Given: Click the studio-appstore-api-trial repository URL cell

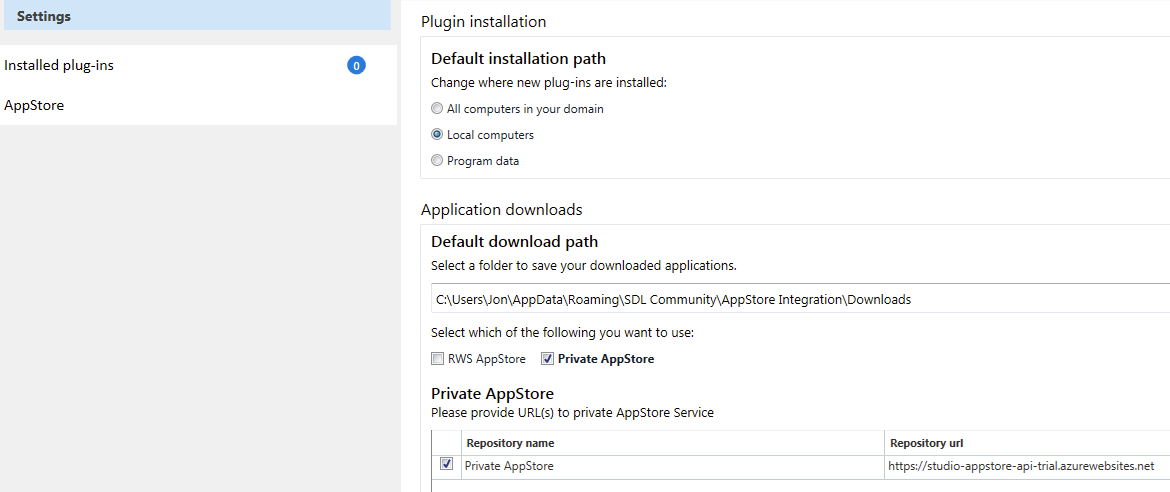Looking at the screenshot, I should [x=1027, y=467].
